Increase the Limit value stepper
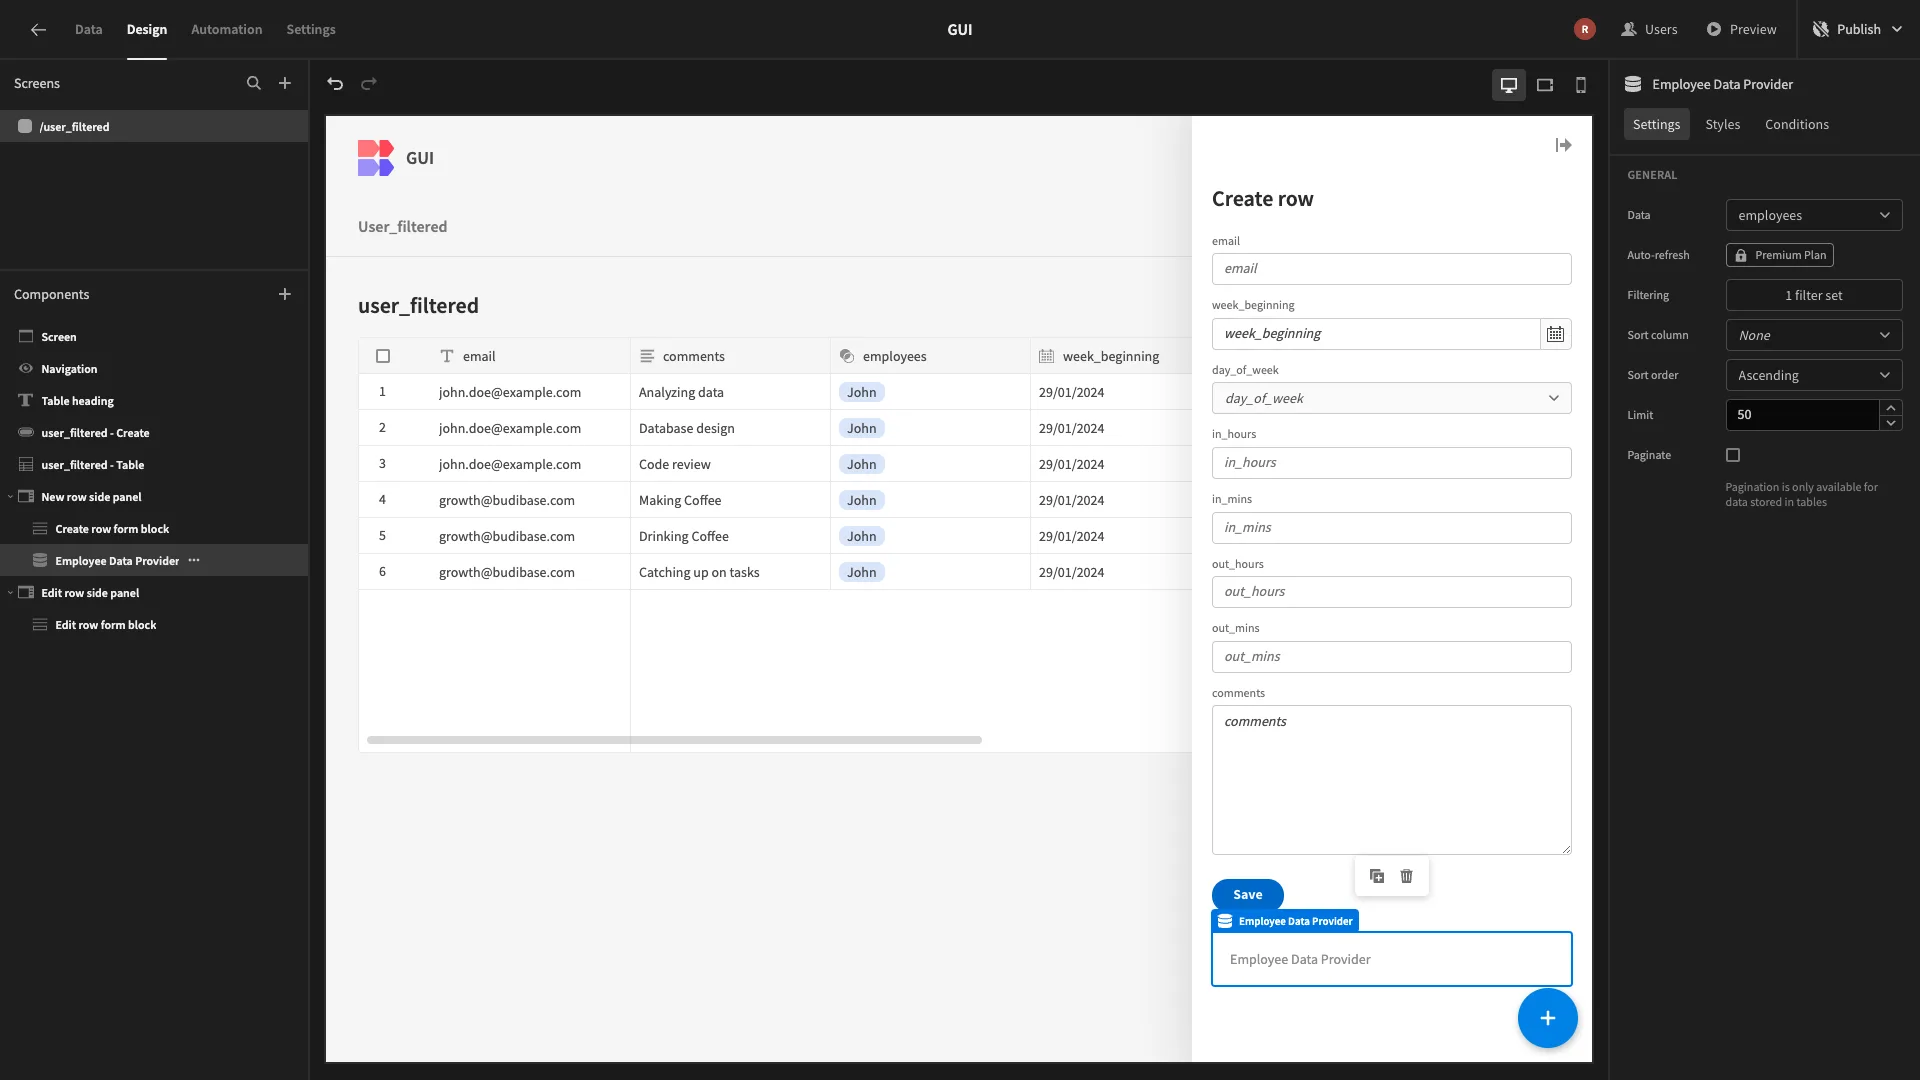The height and width of the screenshot is (1080, 1920). point(1891,407)
